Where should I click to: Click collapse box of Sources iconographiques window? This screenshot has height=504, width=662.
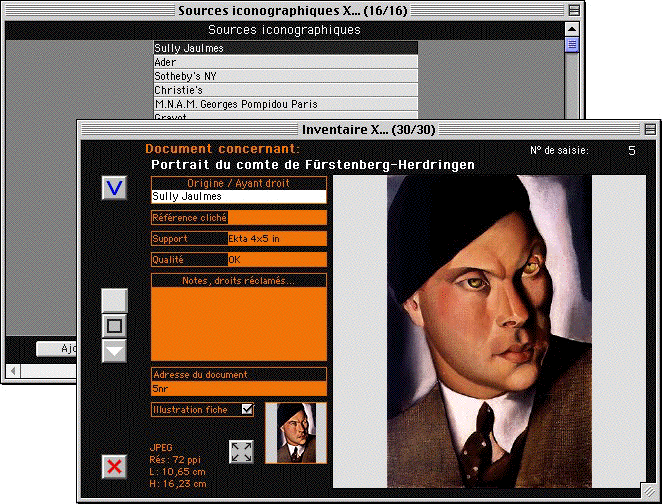pyautogui.click(x=574, y=10)
